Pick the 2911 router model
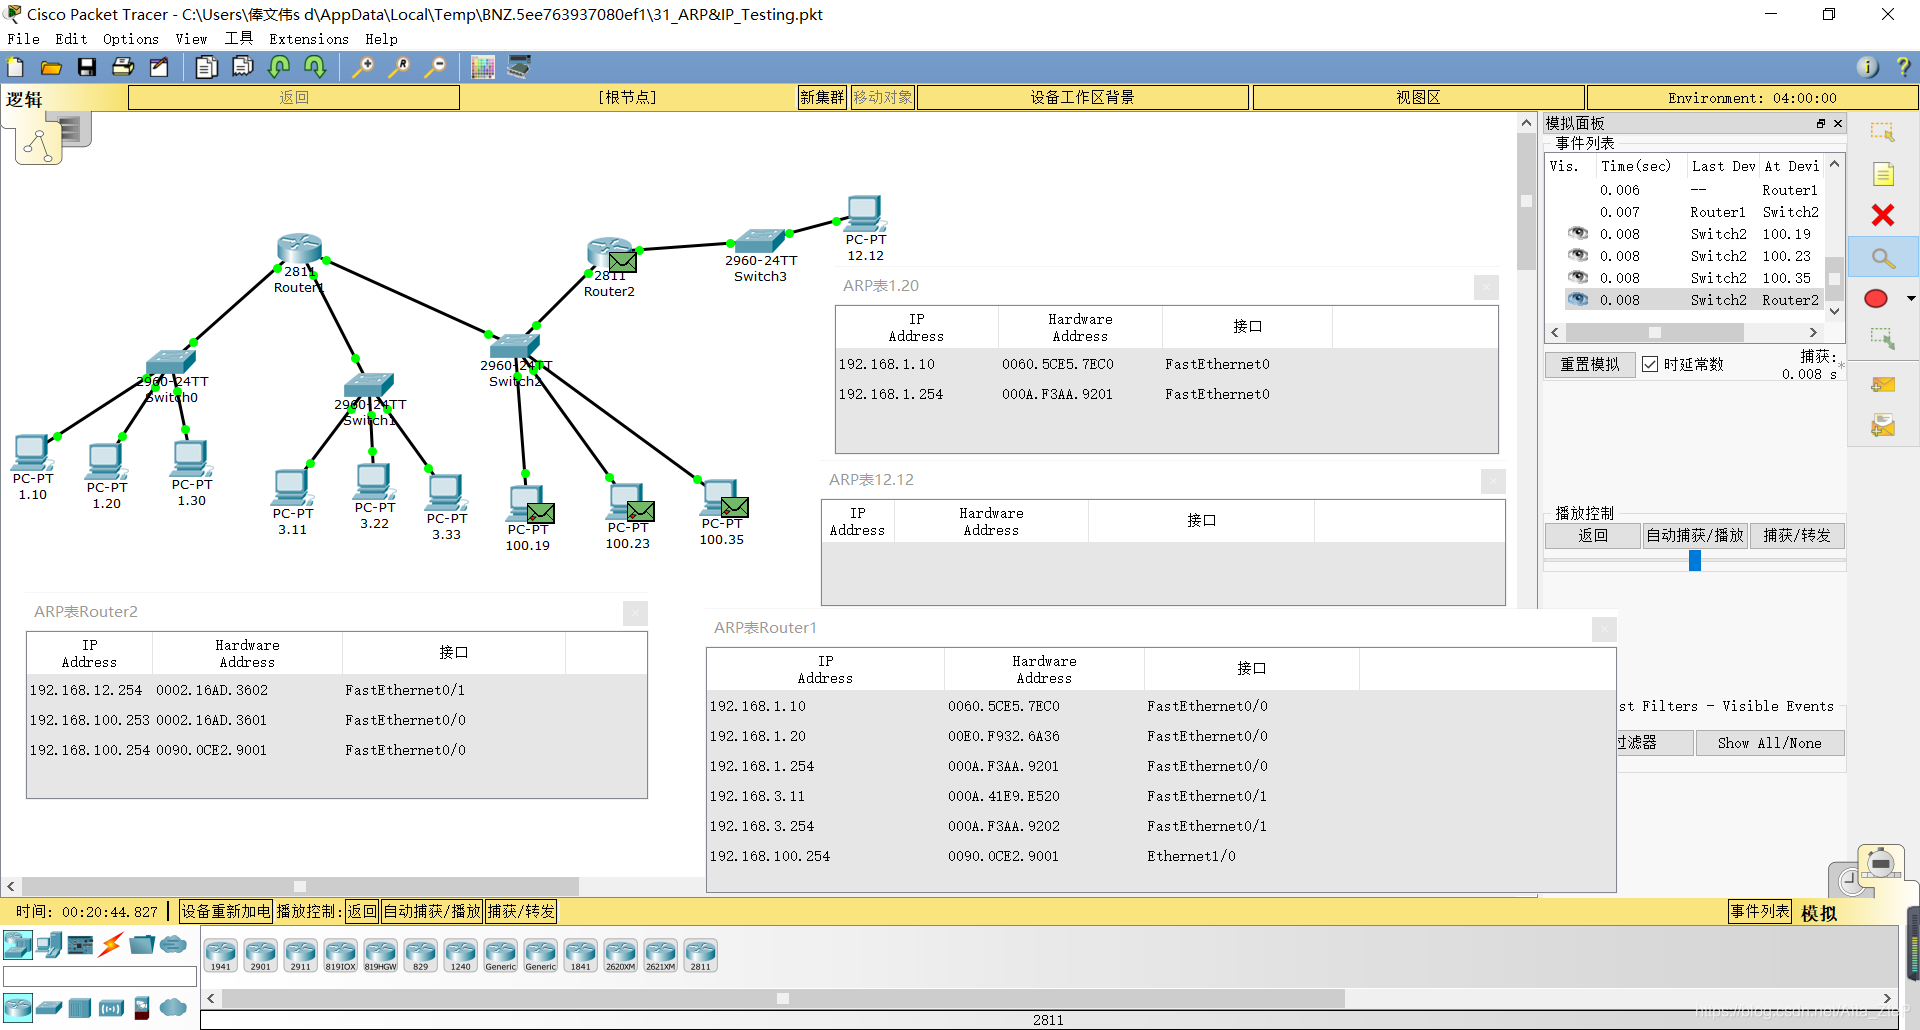 click(300, 955)
